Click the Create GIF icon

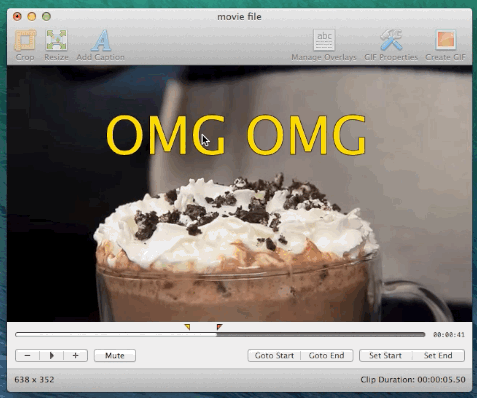(x=445, y=40)
